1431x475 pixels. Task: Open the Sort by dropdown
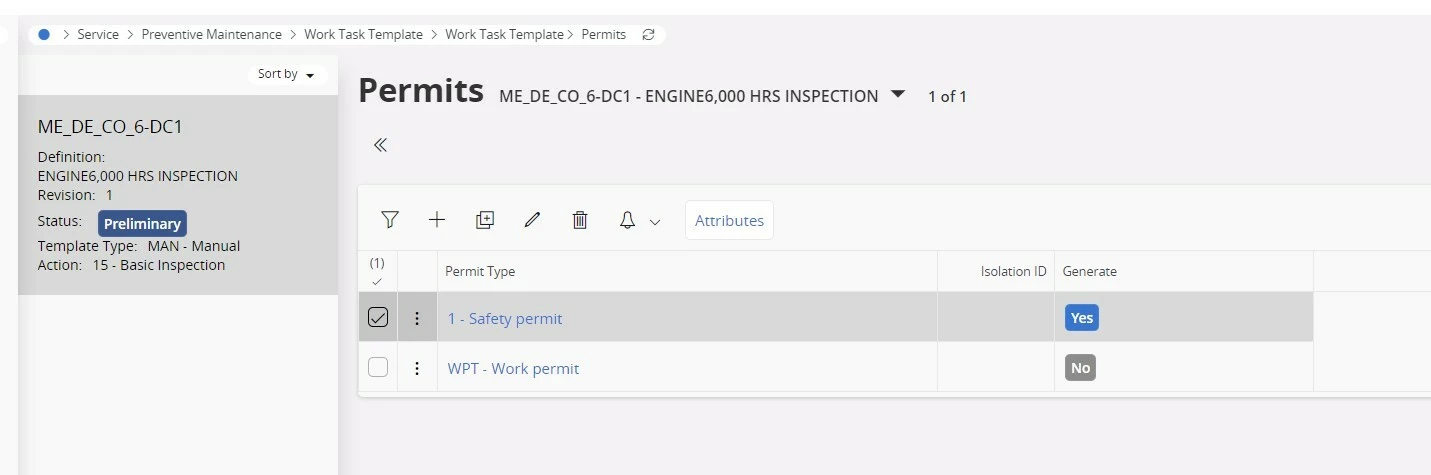[286, 74]
